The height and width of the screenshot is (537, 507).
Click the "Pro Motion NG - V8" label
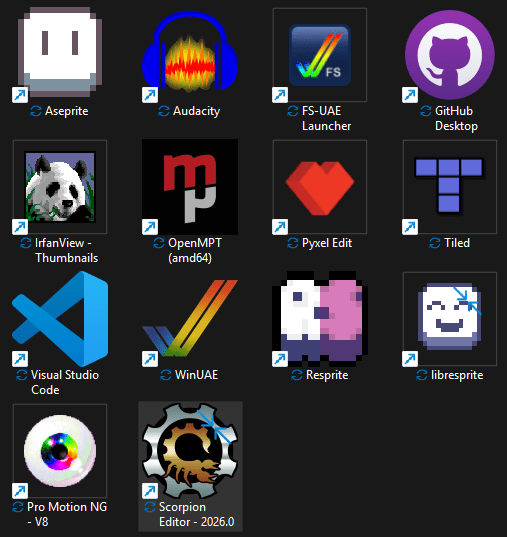(x=66, y=514)
